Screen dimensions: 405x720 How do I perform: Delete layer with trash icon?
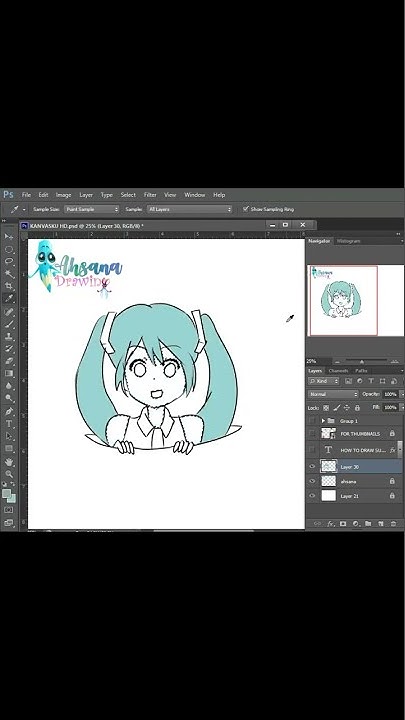pyautogui.click(x=394, y=523)
